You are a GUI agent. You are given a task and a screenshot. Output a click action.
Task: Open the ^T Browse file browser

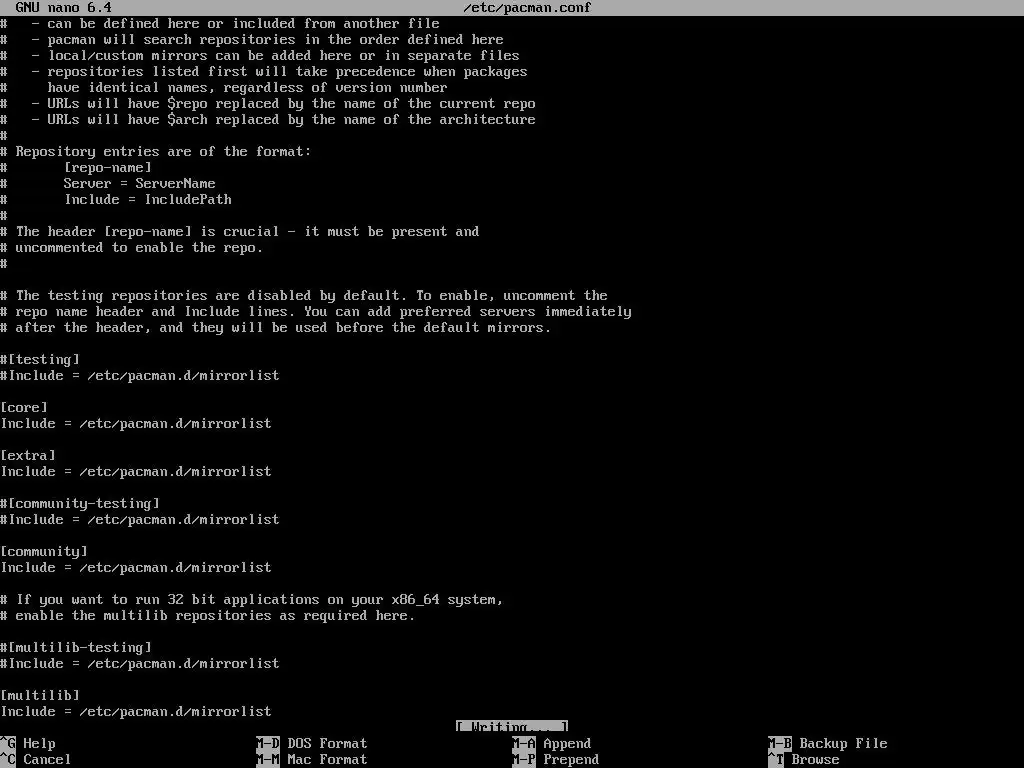tap(804, 760)
